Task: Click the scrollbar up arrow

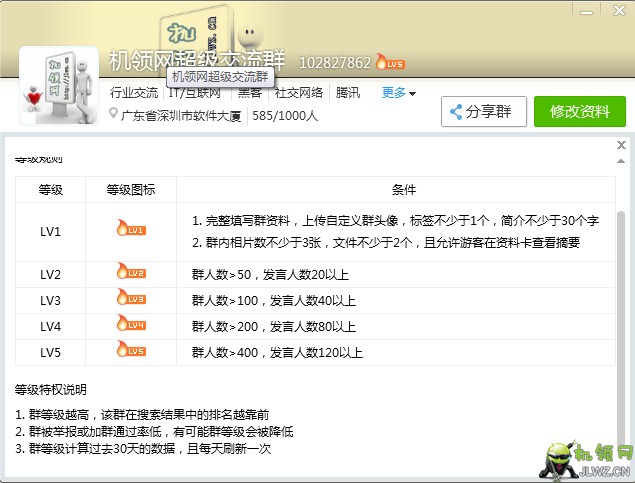Action: click(x=621, y=161)
